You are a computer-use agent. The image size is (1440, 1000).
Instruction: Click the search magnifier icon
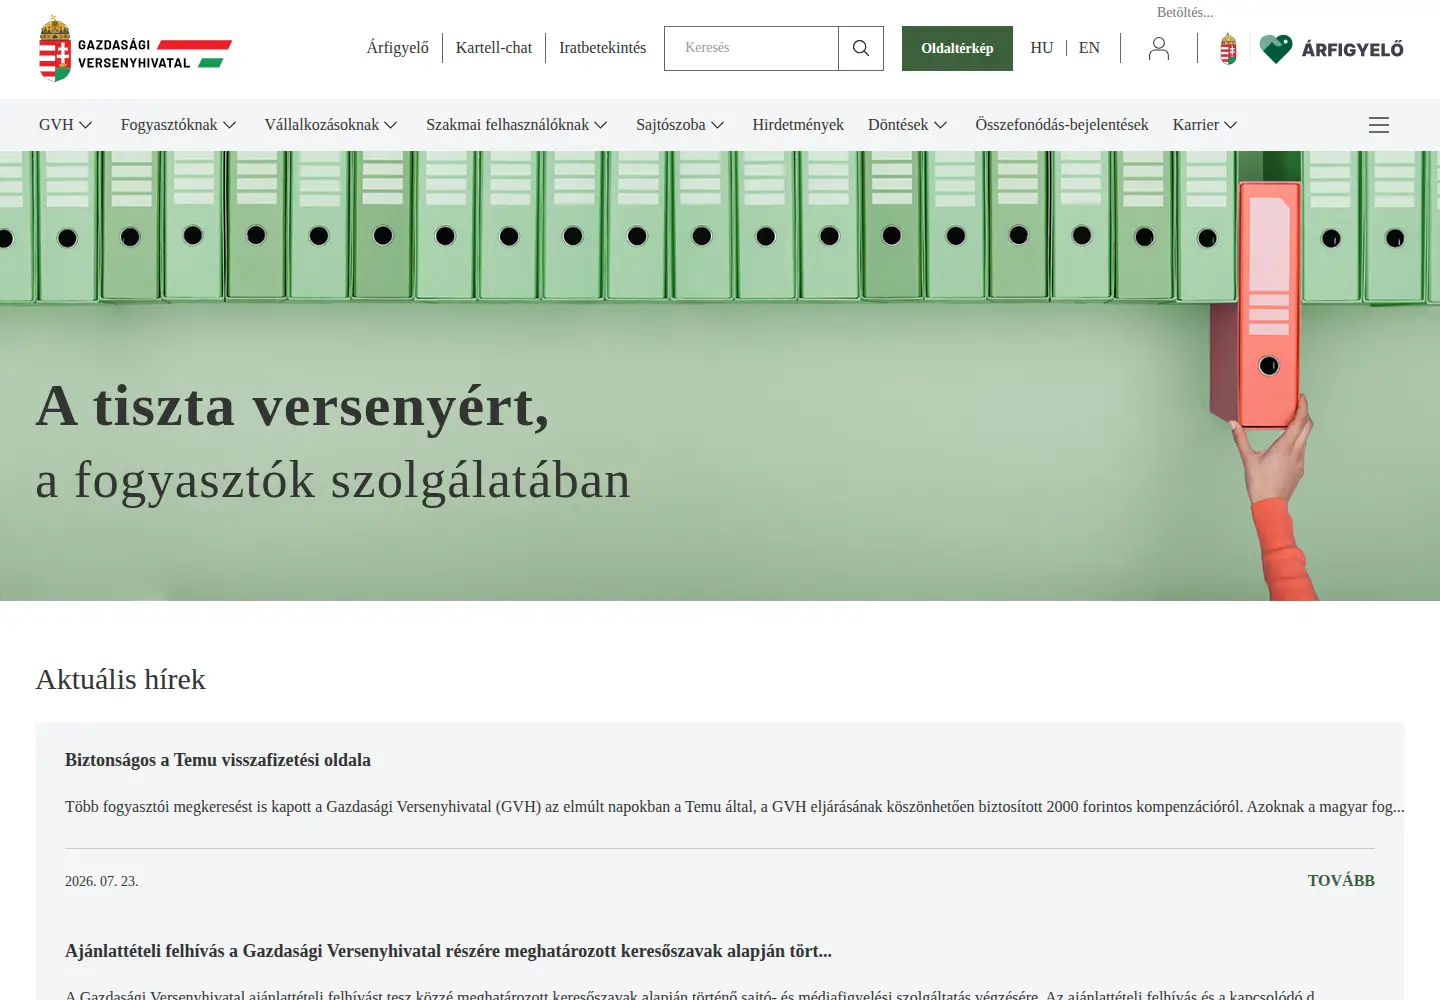[861, 48]
